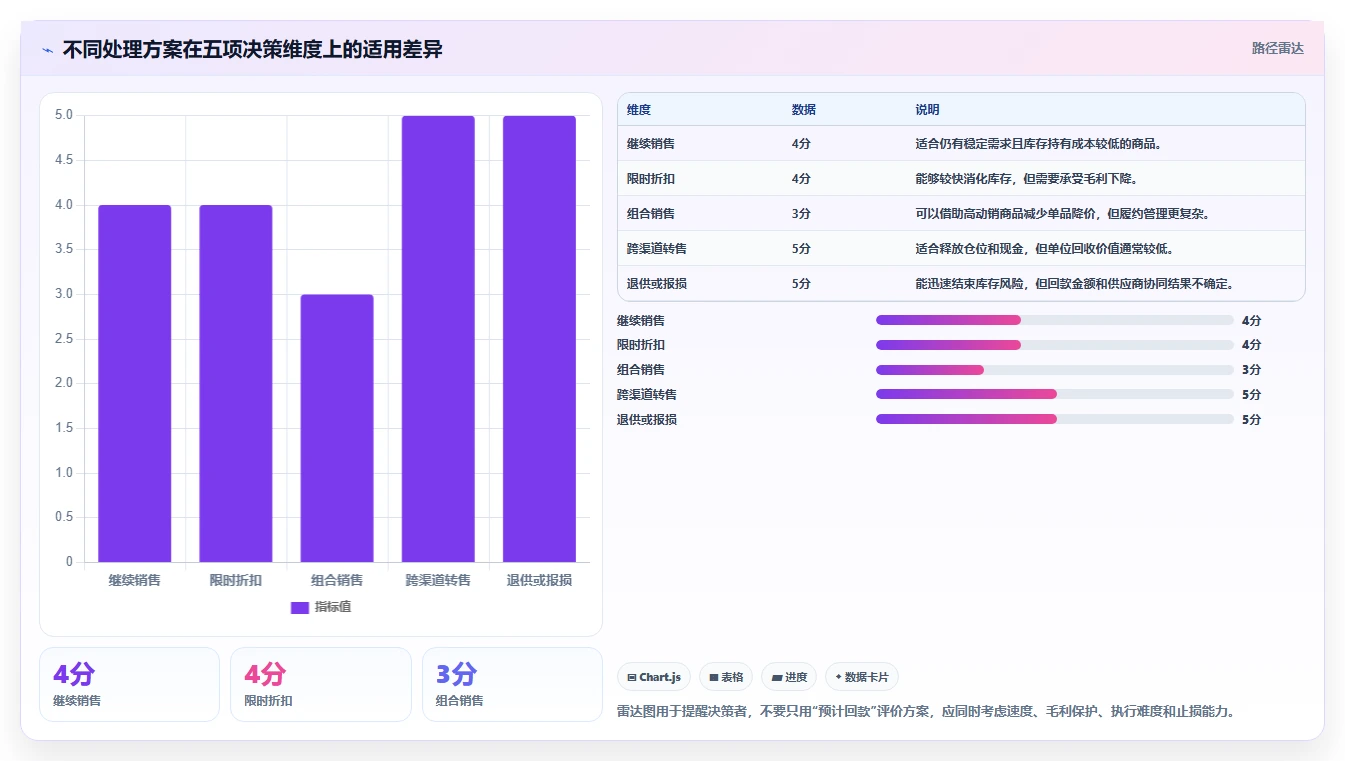The image size is (1345, 761).
Task: Click the icon inside Chart.js tag
Action: pyautogui.click(x=632, y=678)
